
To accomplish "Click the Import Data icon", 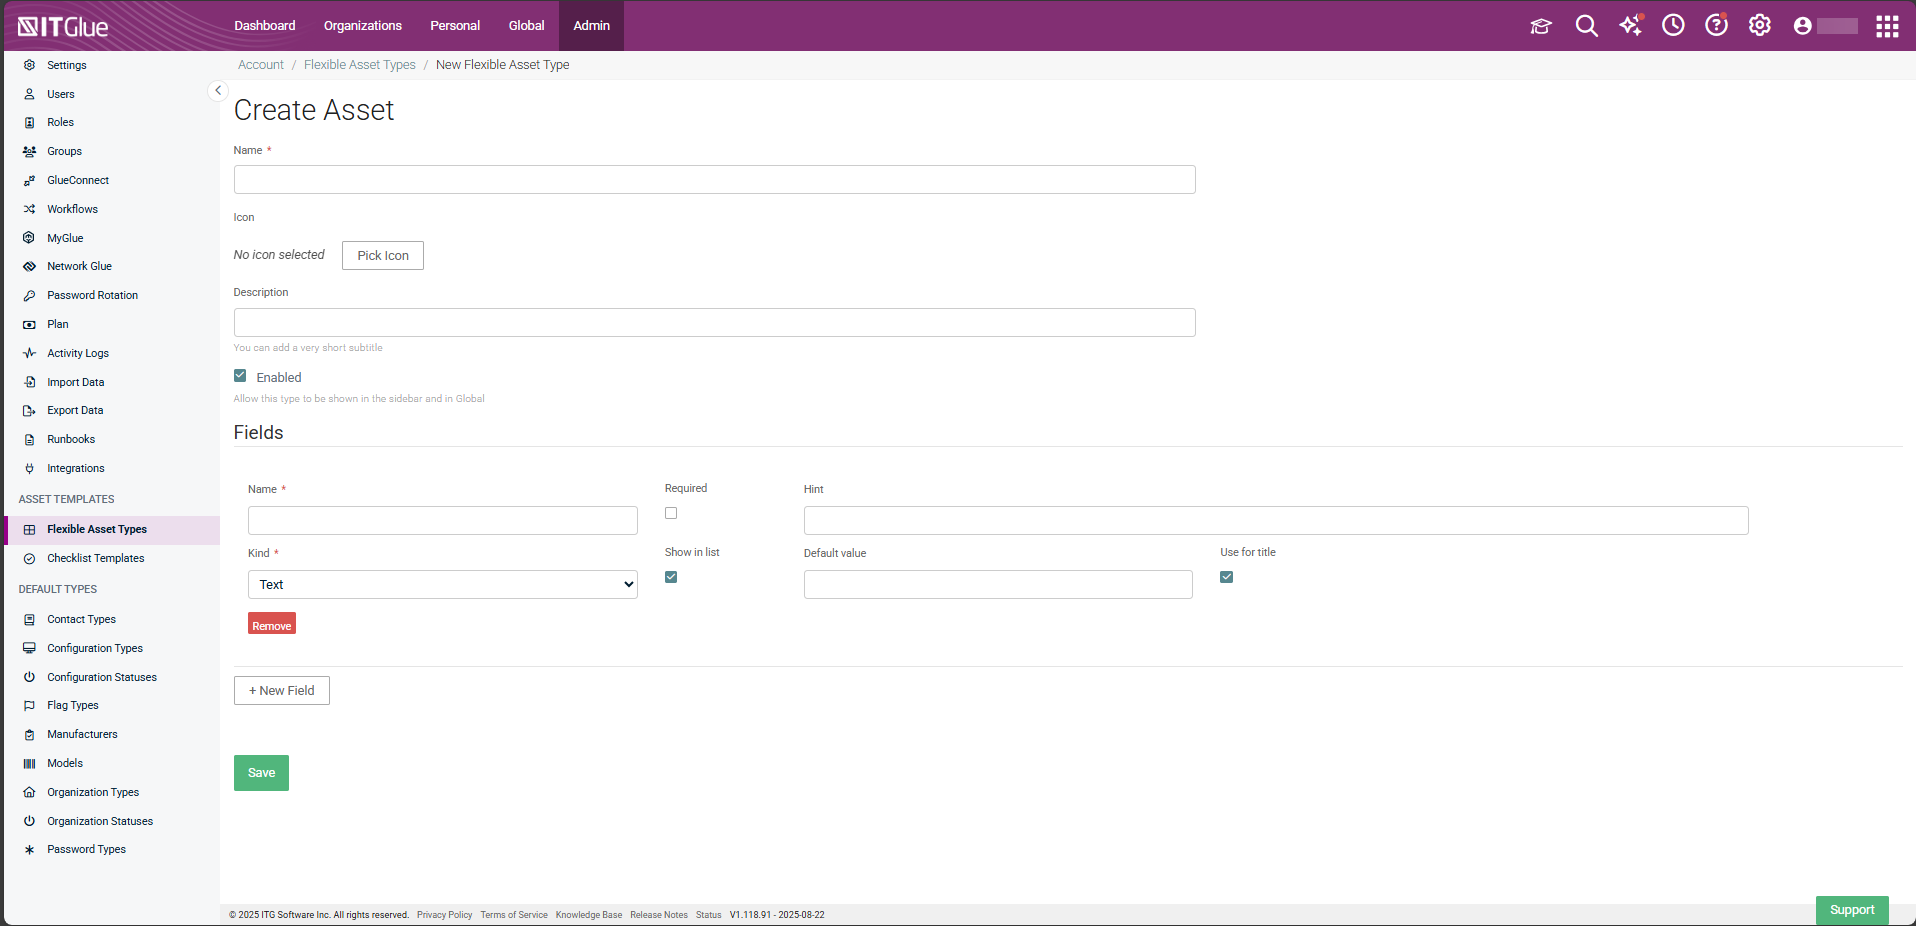I will [29, 382].
